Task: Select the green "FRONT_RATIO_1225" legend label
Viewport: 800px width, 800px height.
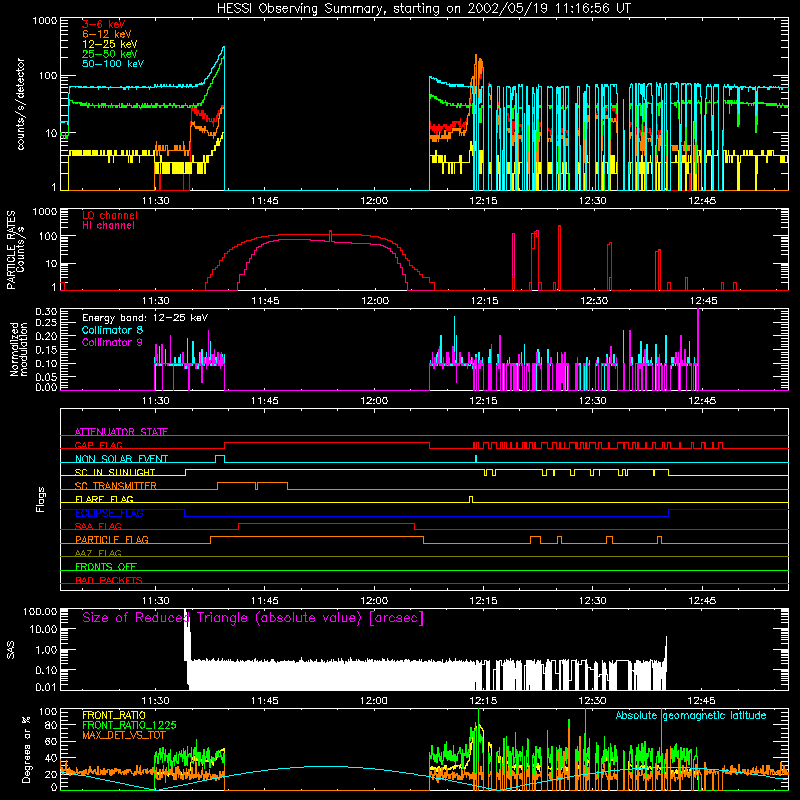Action: coord(129,725)
